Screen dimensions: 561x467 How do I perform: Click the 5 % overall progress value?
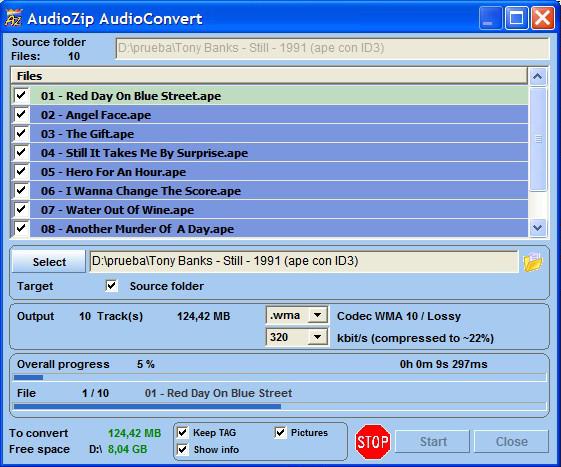(146, 364)
